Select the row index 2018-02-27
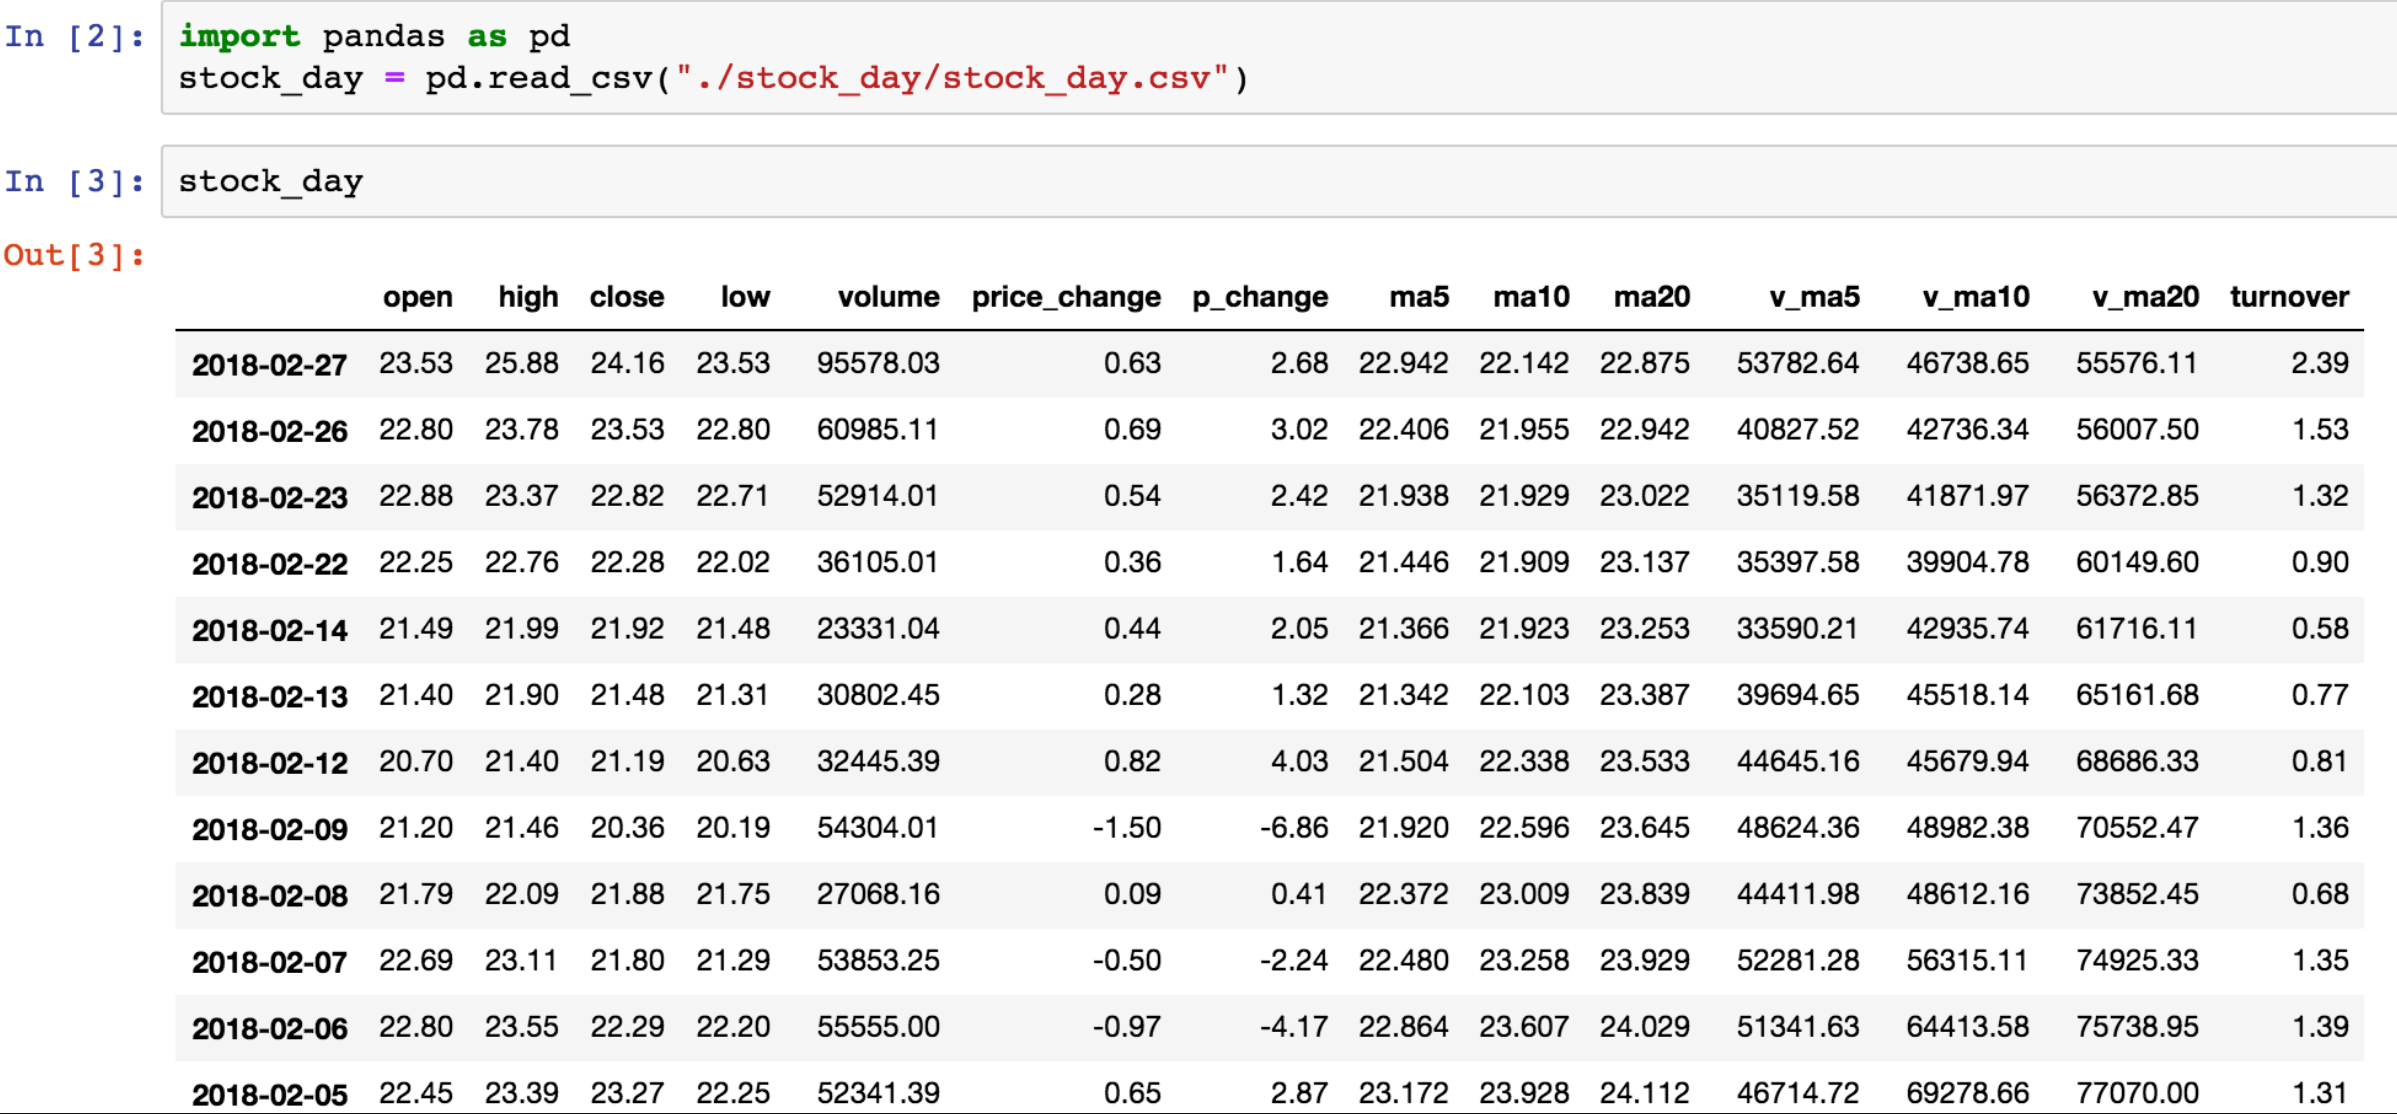Screen dimensions: 2397x1114 pyautogui.click(x=270, y=364)
